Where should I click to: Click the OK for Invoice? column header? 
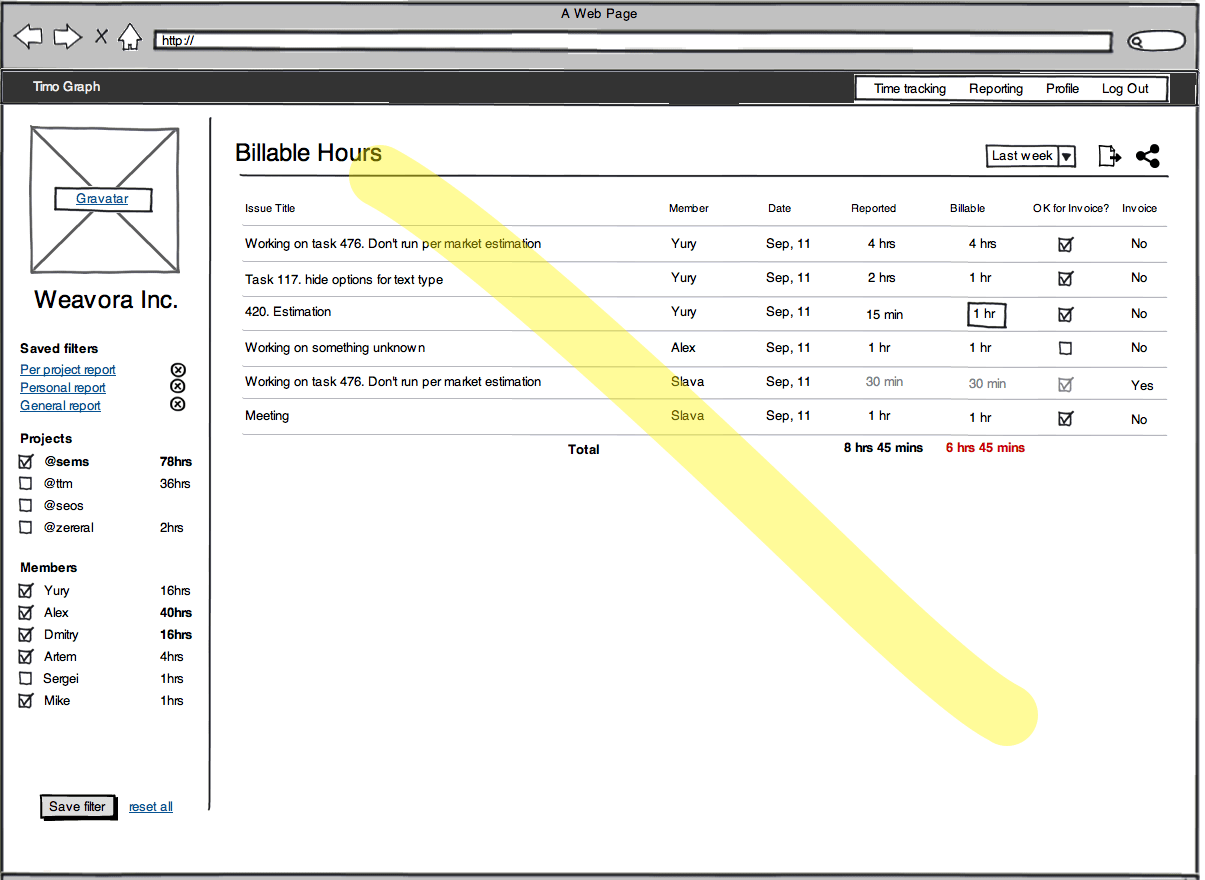[1071, 209]
